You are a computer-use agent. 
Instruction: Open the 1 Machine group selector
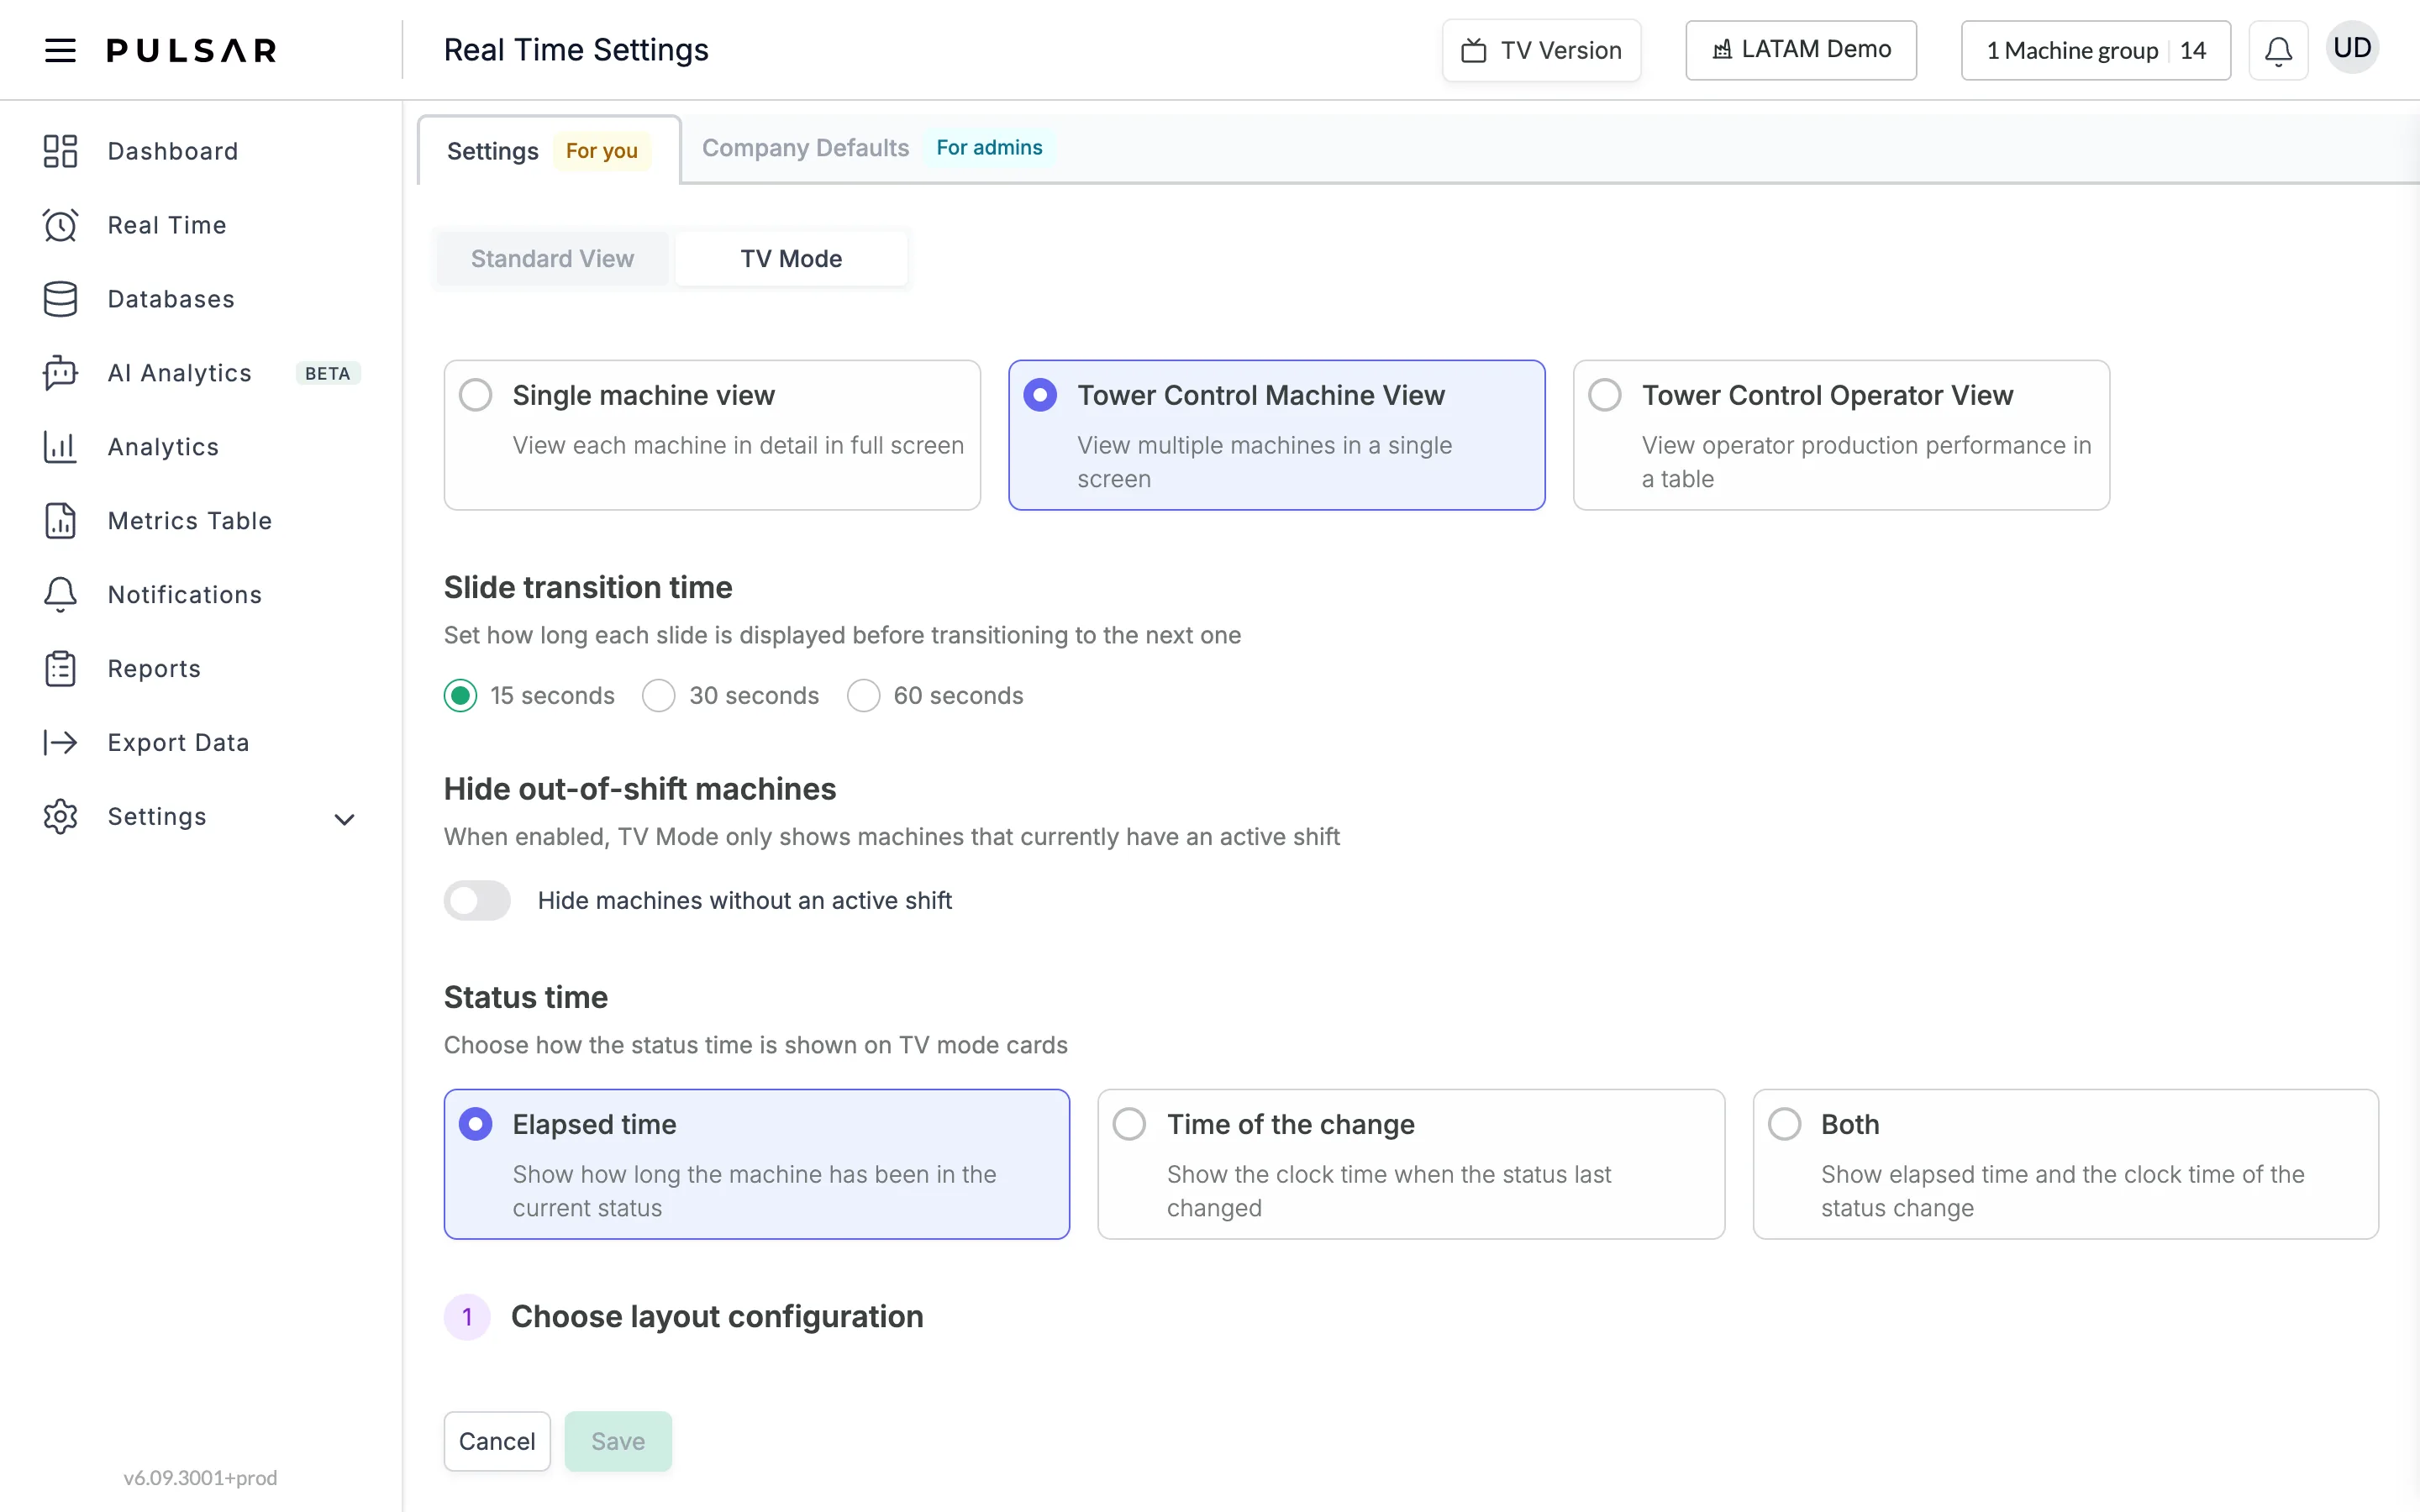pos(2096,50)
